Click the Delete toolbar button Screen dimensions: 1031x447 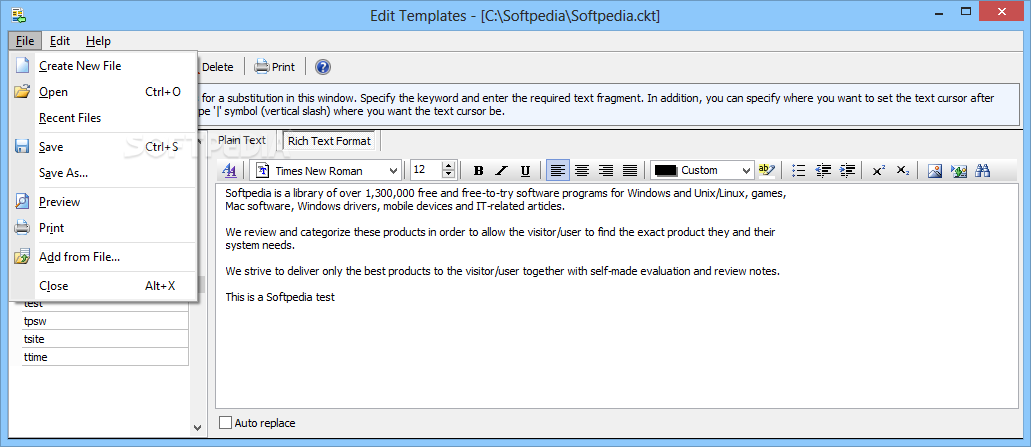click(216, 66)
